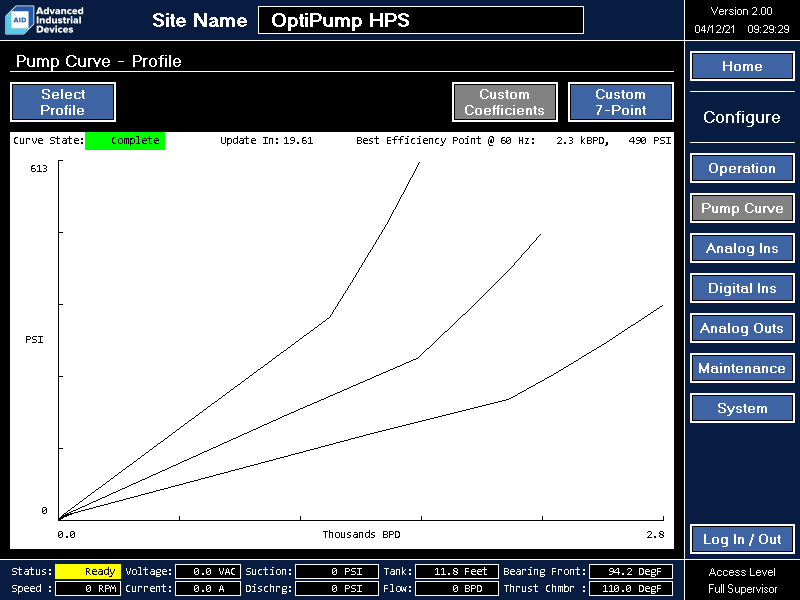Open Analog Outs configuration
The width and height of the screenshot is (800, 600).
tap(742, 328)
